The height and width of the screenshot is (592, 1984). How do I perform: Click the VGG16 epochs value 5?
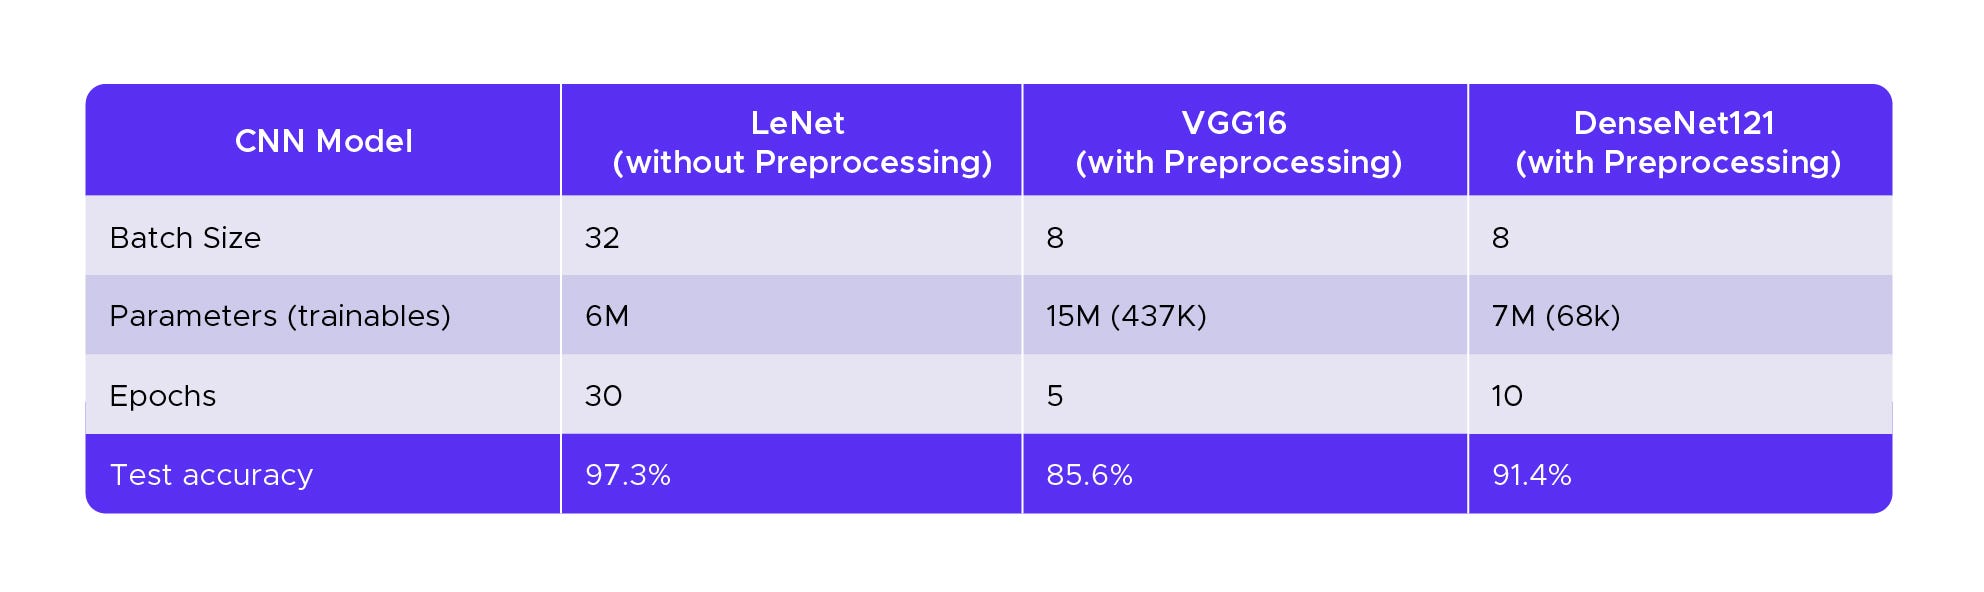click(x=1055, y=396)
